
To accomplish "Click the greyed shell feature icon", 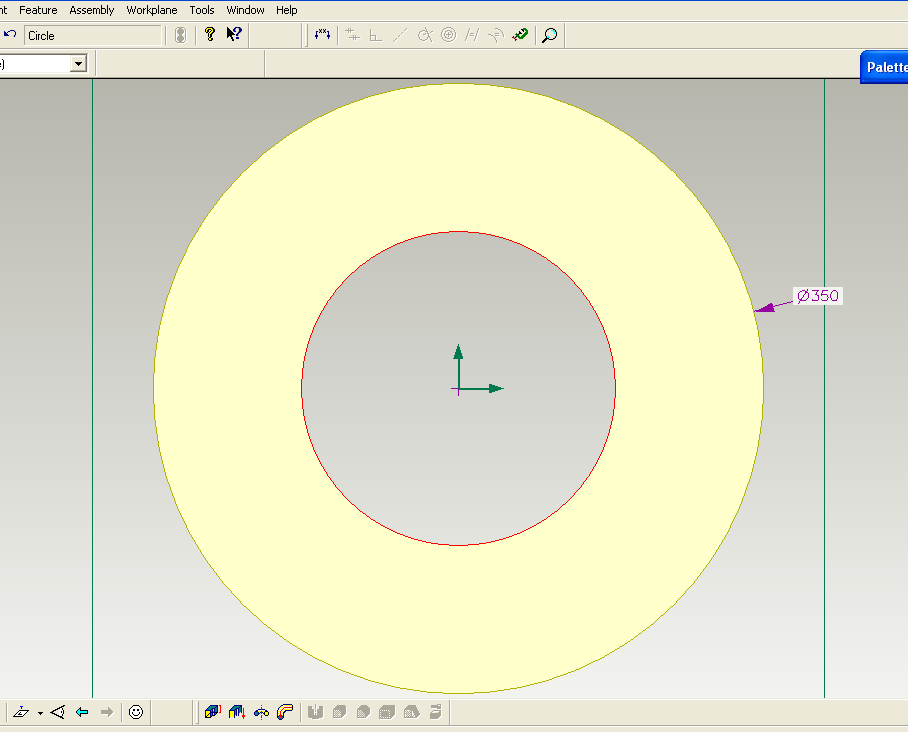I will [387, 712].
